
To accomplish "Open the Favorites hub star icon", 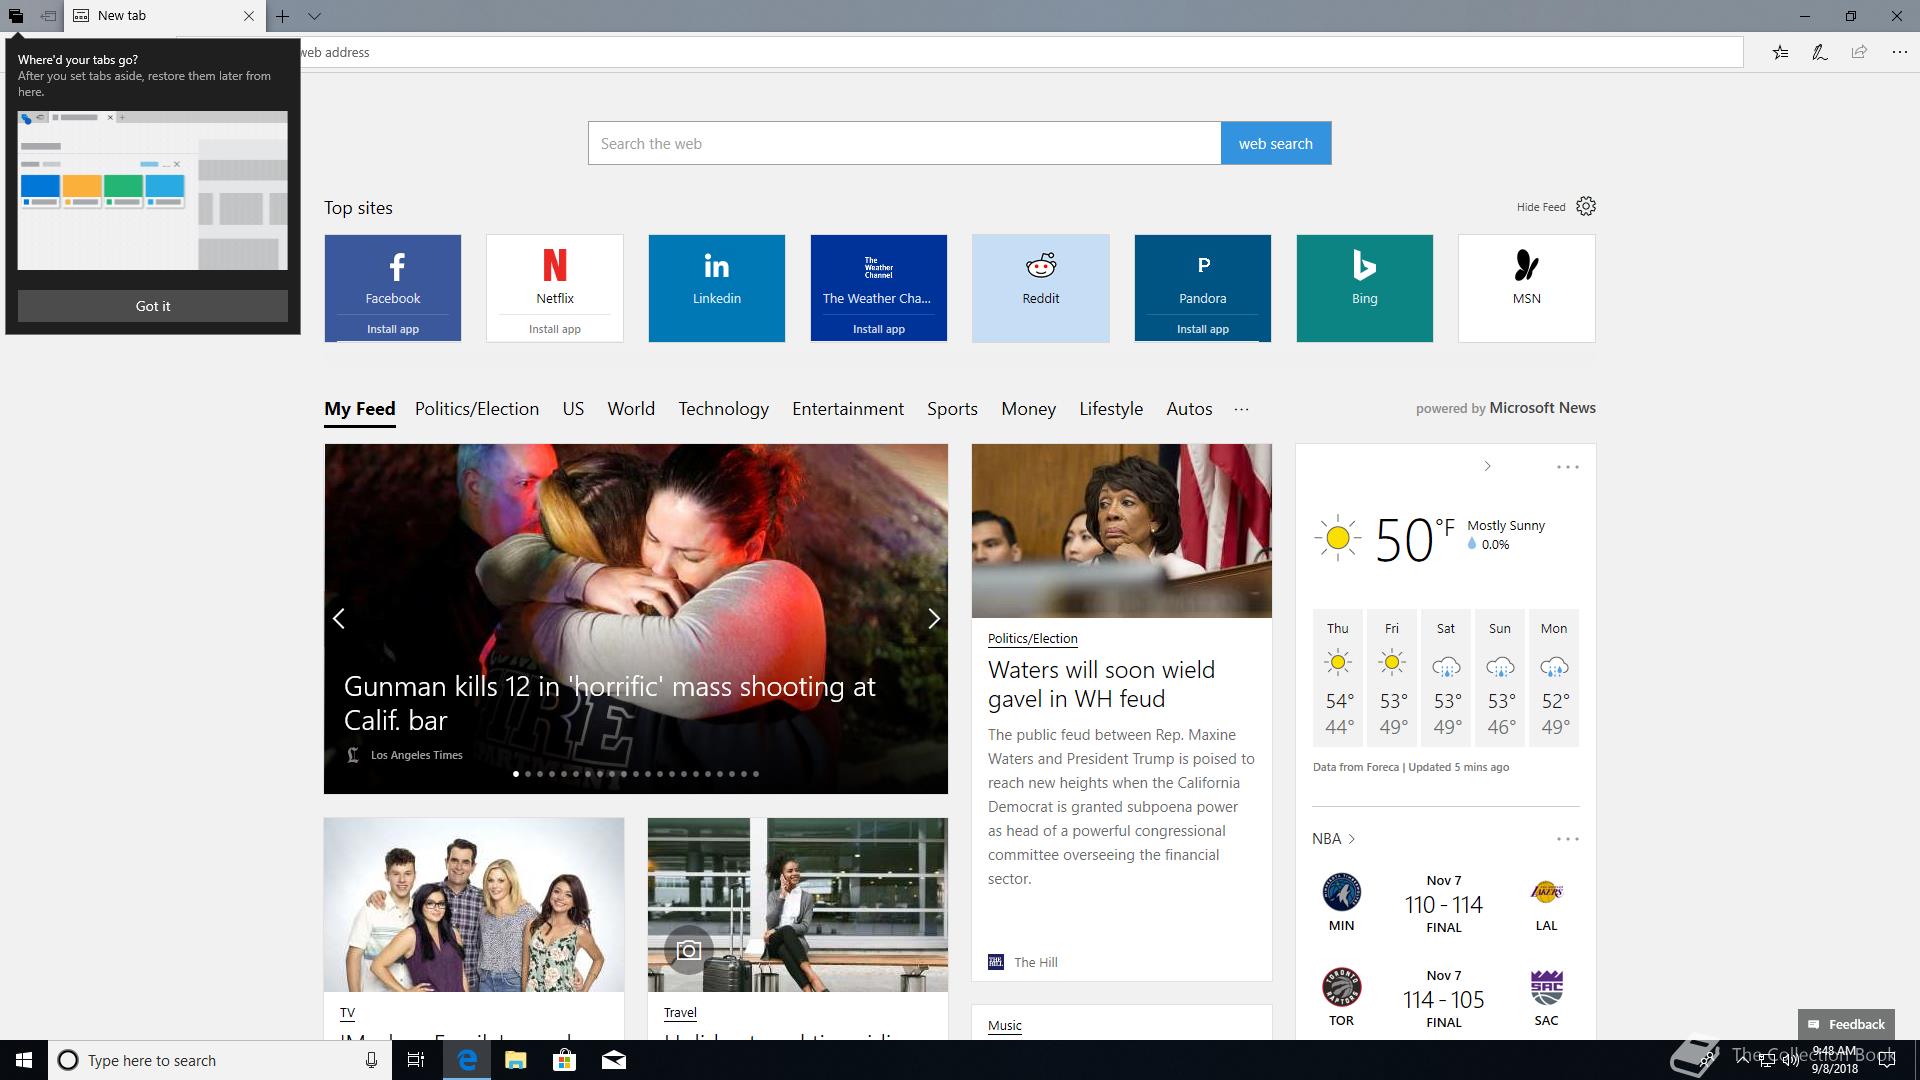I will click(1780, 53).
